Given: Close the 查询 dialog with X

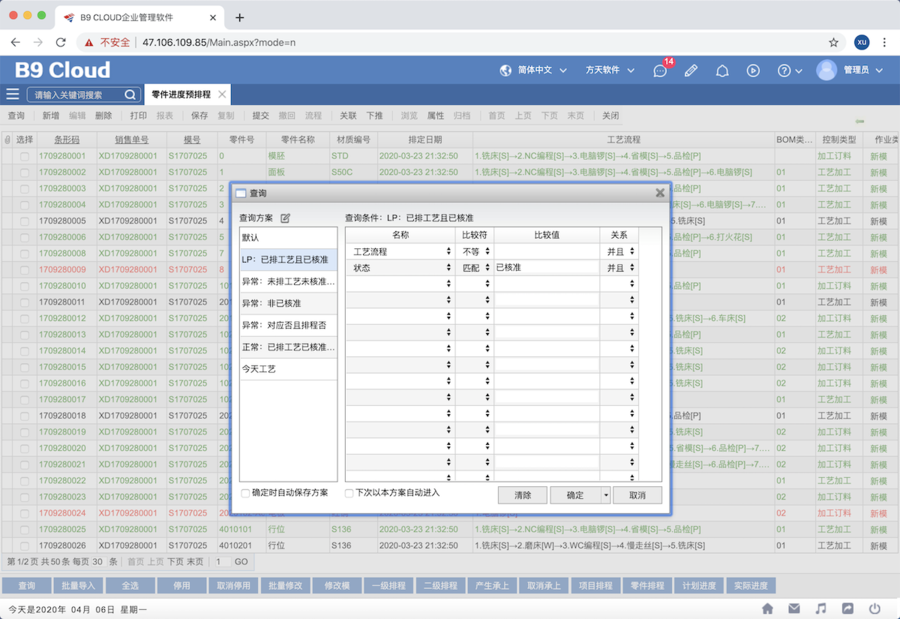Looking at the screenshot, I should click(660, 193).
